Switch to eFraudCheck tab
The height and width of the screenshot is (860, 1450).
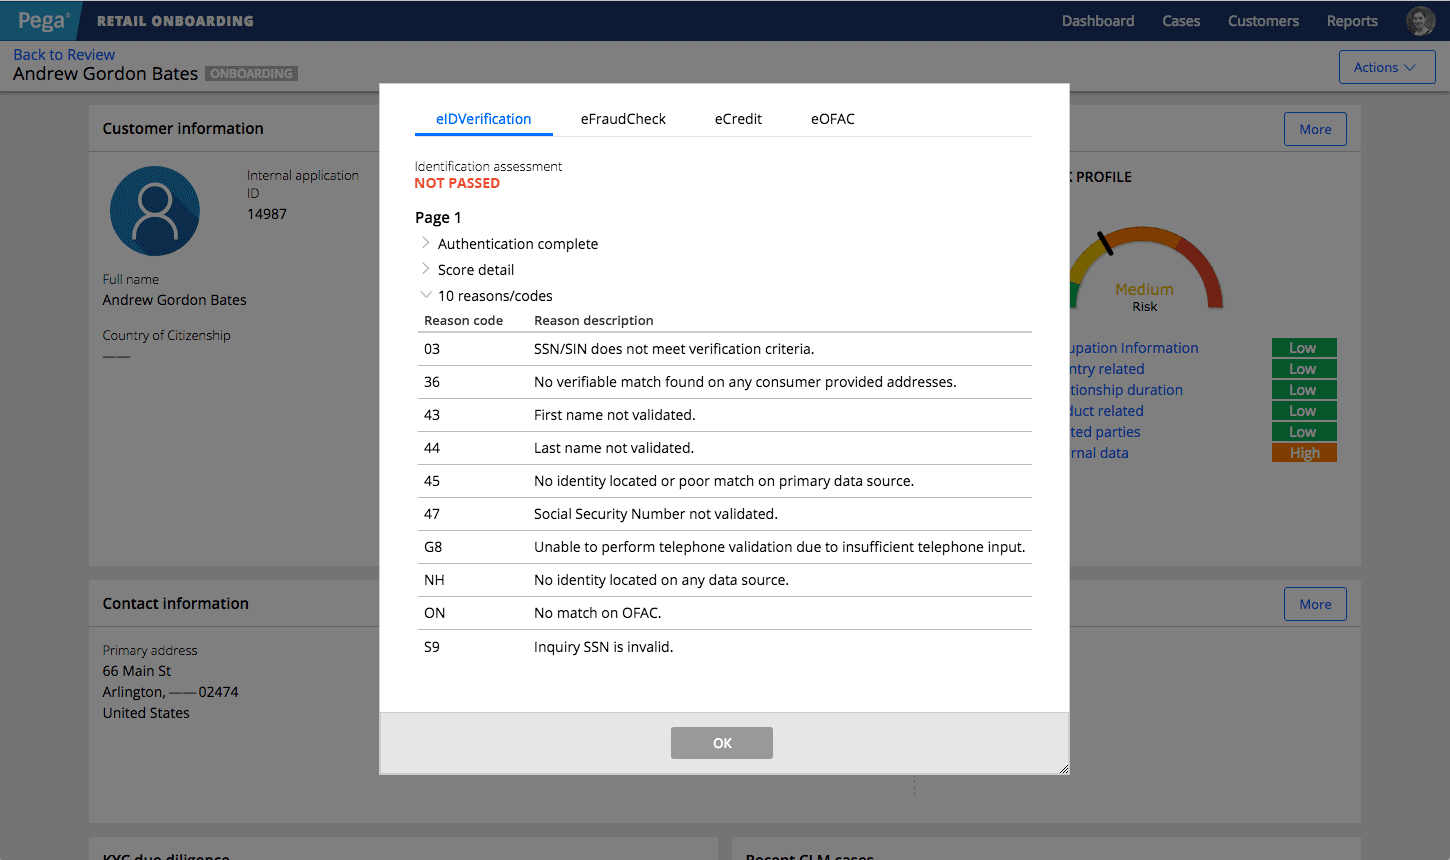tap(623, 119)
